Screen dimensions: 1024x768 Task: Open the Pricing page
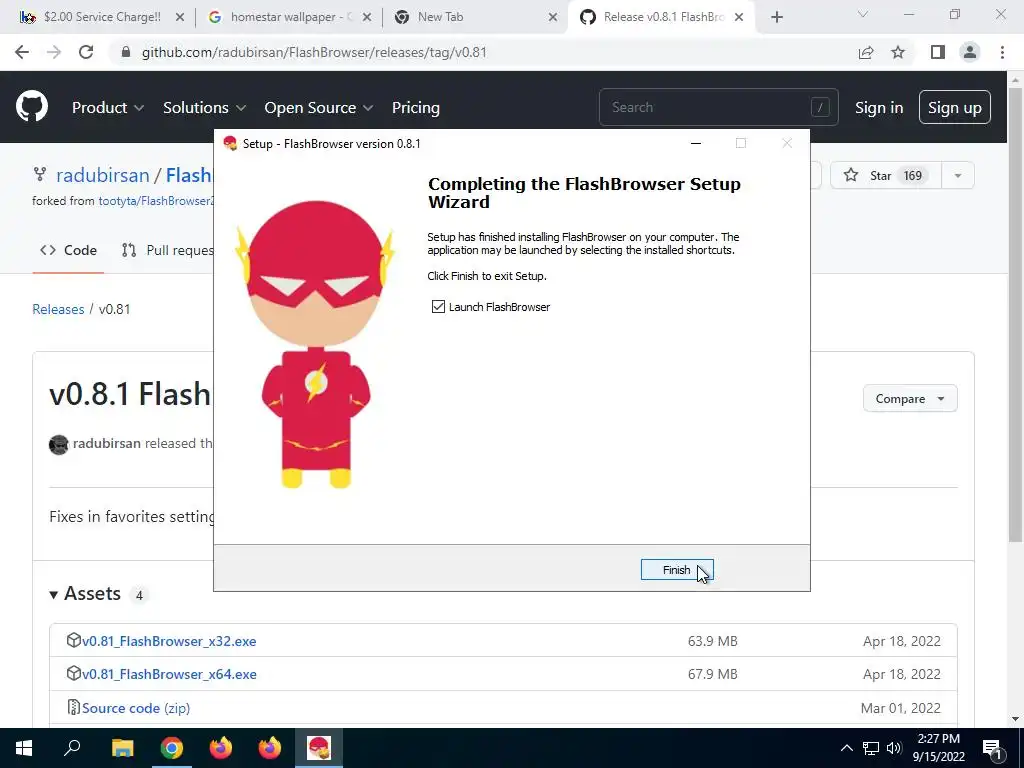coord(415,108)
